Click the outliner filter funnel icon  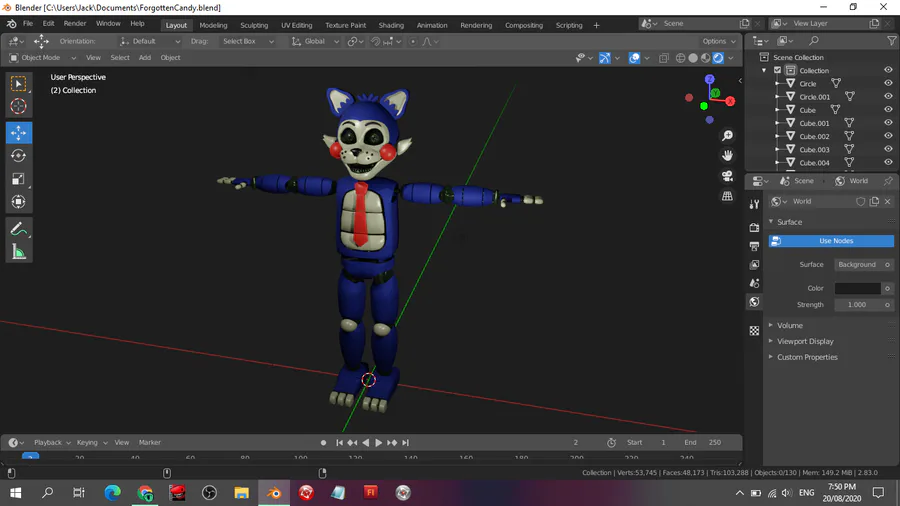[891, 41]
